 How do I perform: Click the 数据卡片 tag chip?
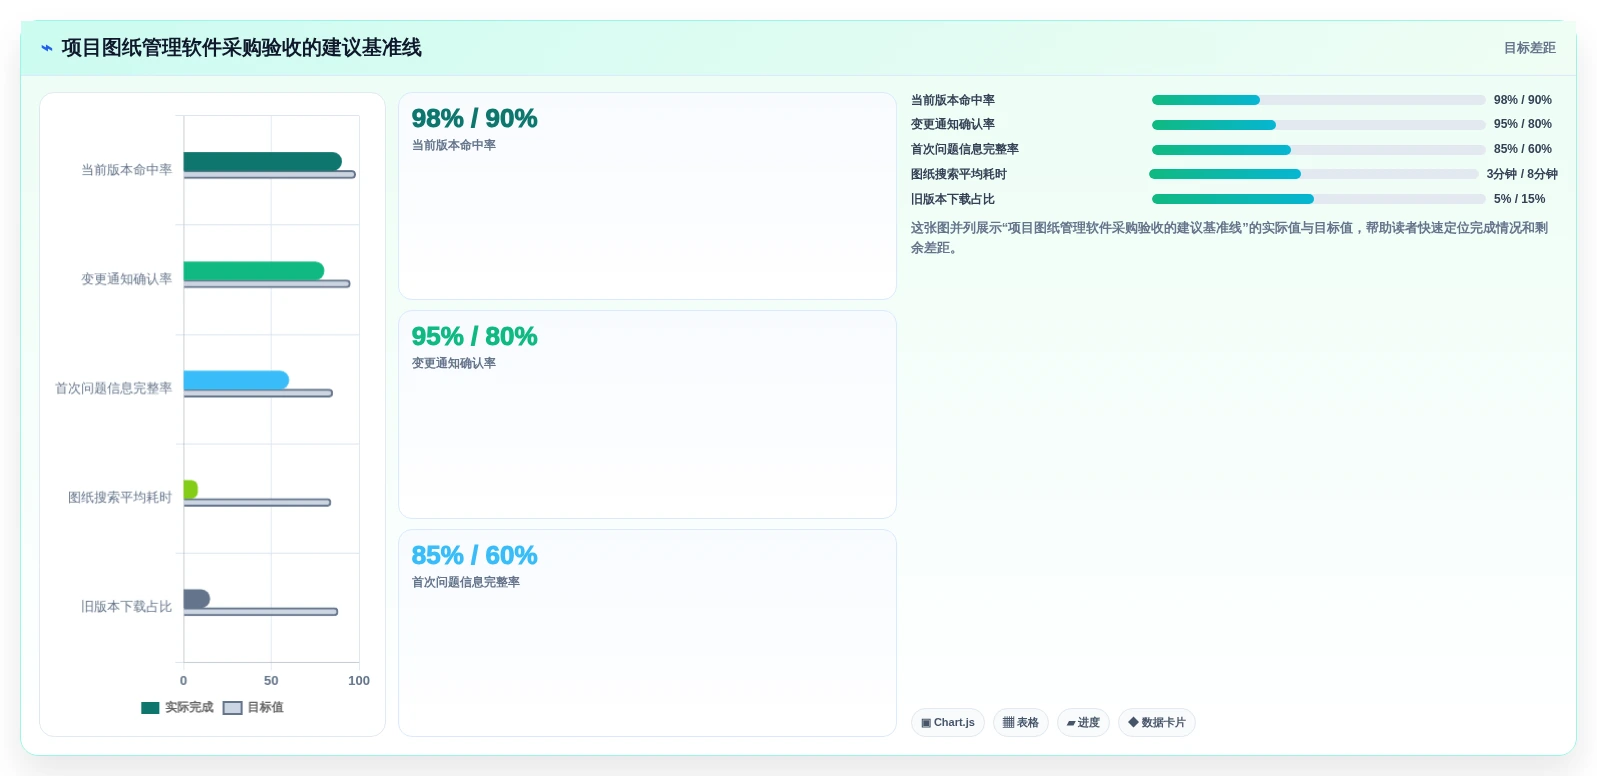click(x=1157, y=723)
